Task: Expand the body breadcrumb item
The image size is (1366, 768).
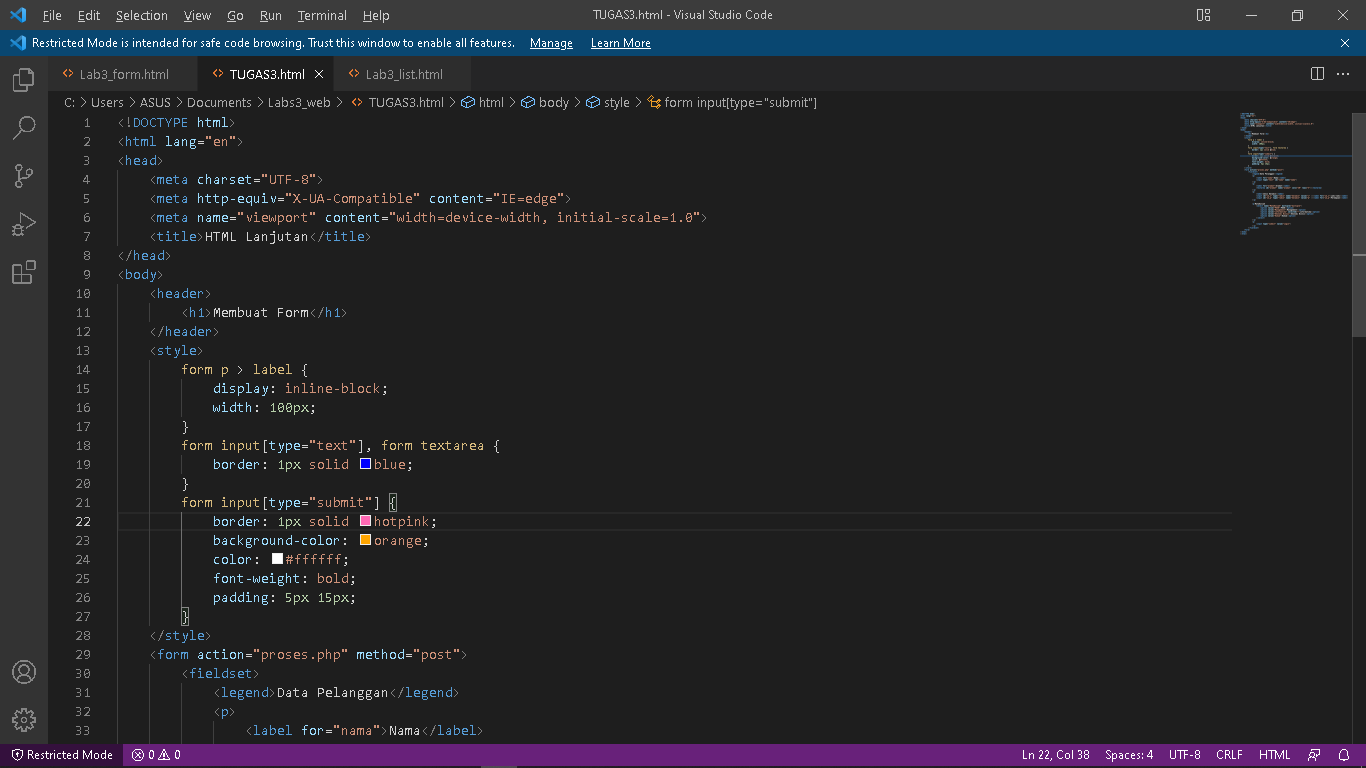Action: pos(552,102)
